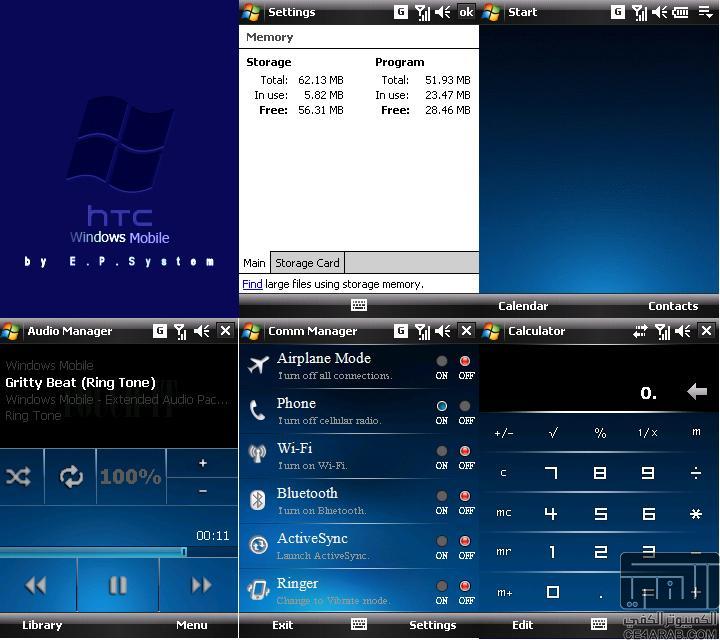The height and width of the screenshot is (640, 720).
Task: Turn Airplane Mode OFF
Action: click(465, 361)
